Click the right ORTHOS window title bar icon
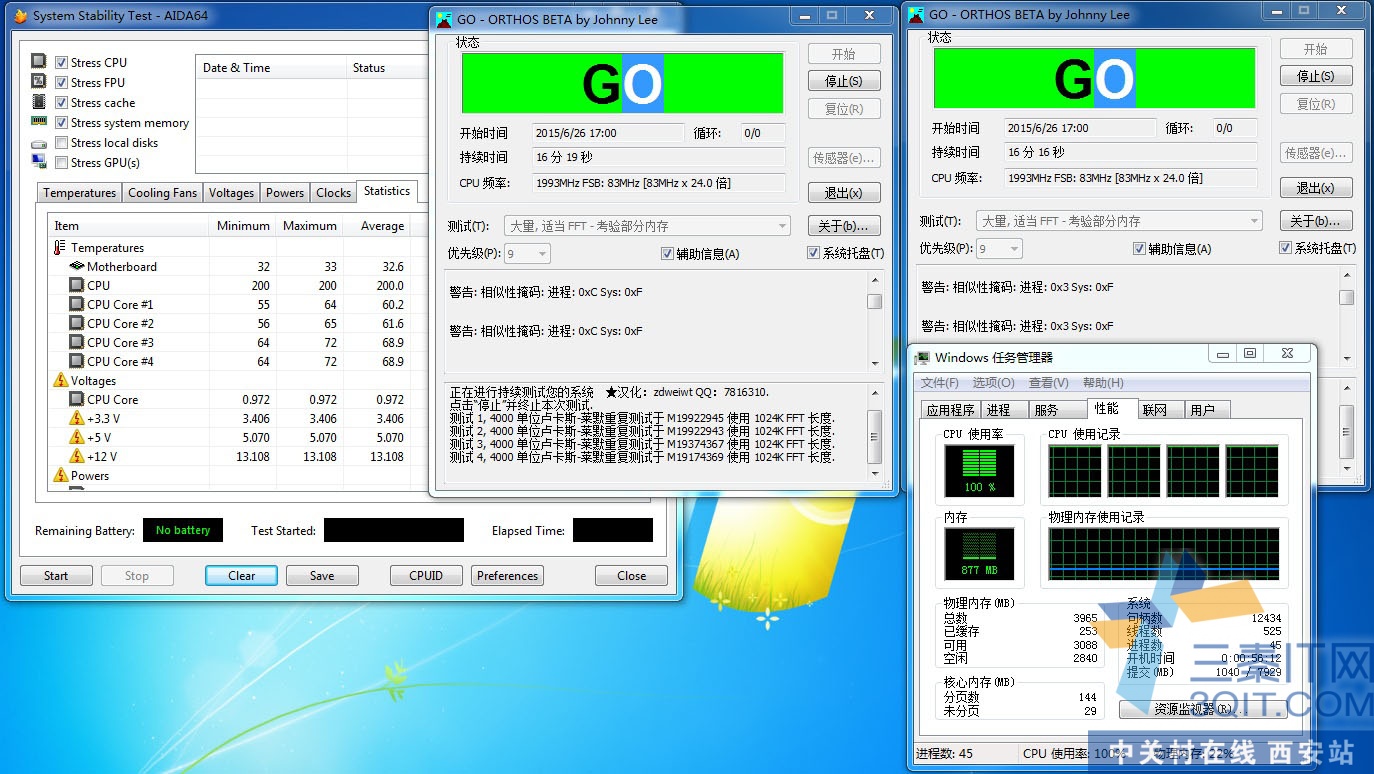1374x774 pixels. 916,14
